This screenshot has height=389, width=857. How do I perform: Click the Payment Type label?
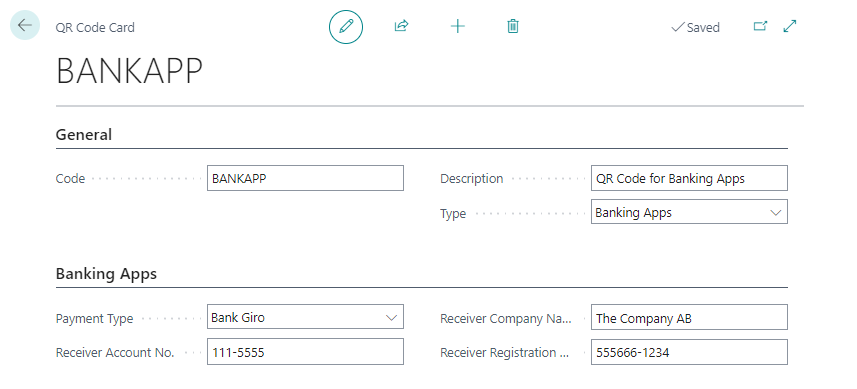95,319
